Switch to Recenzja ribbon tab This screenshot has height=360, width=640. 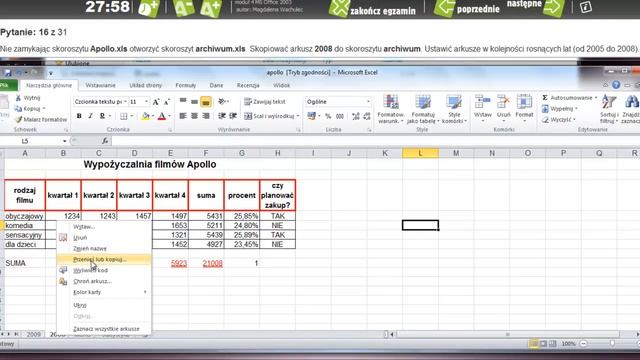(x=248, y=85)
